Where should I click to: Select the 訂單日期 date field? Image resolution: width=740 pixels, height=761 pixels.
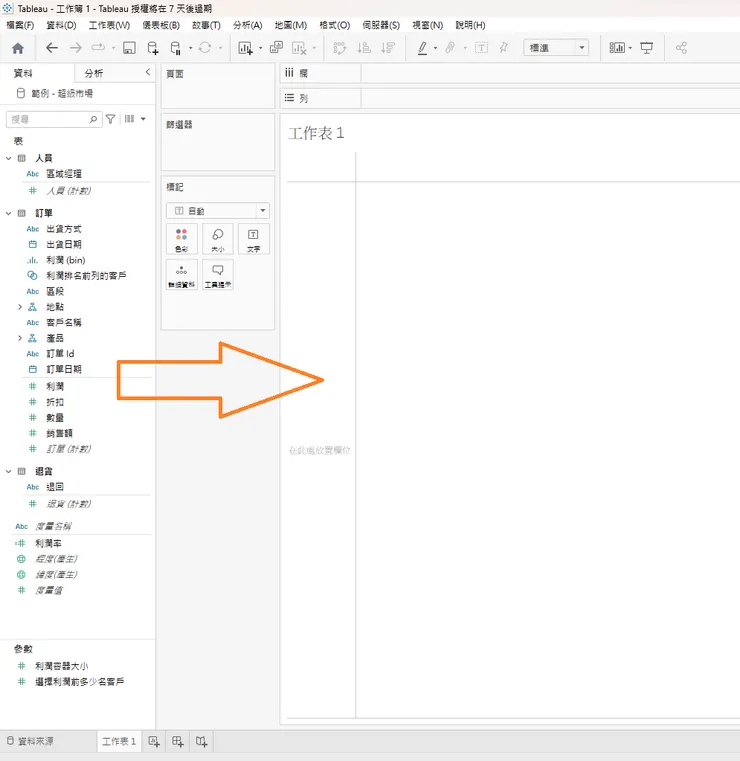click(64, 369)
